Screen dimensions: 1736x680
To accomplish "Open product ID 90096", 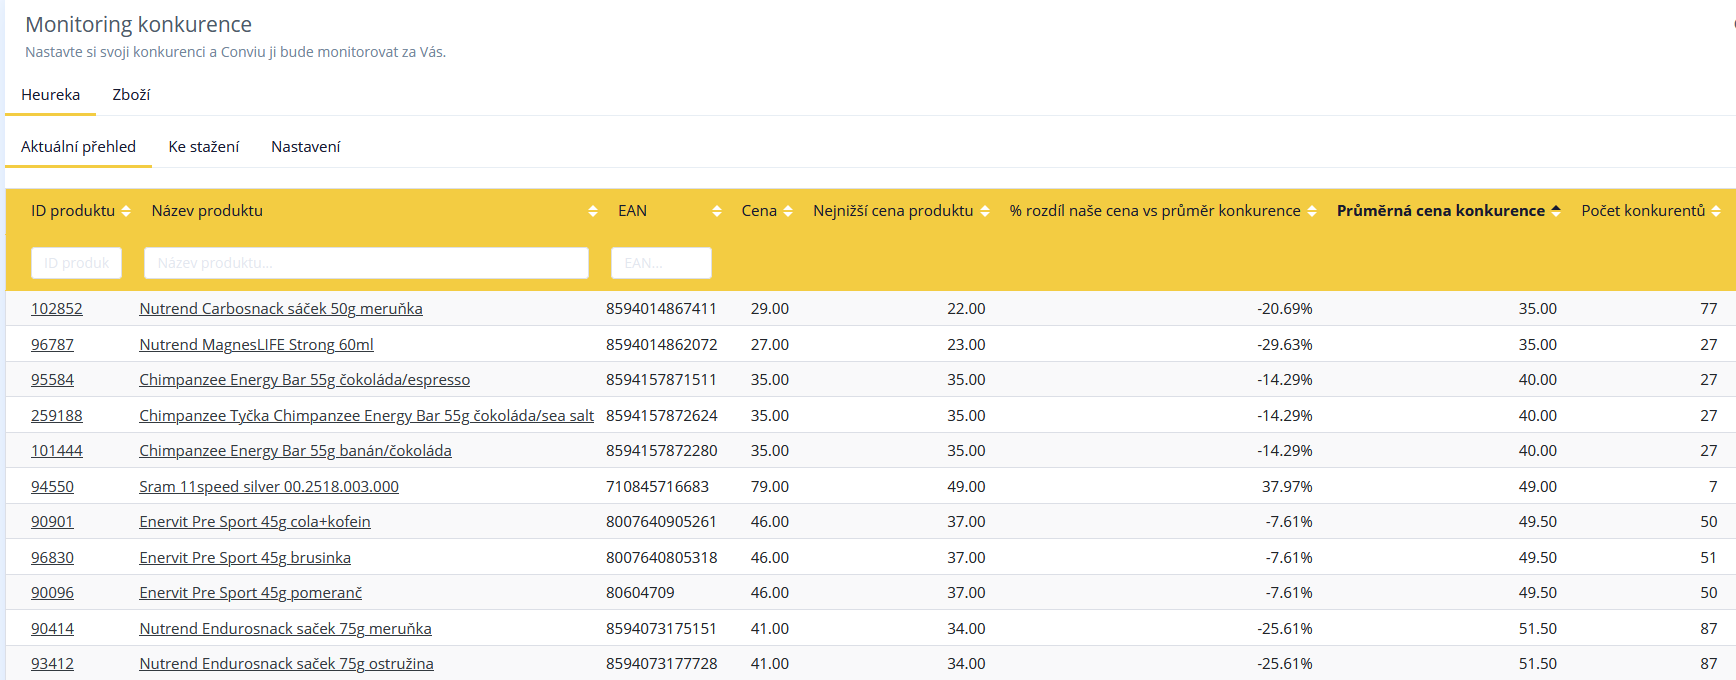I will (x=52, y=593).
